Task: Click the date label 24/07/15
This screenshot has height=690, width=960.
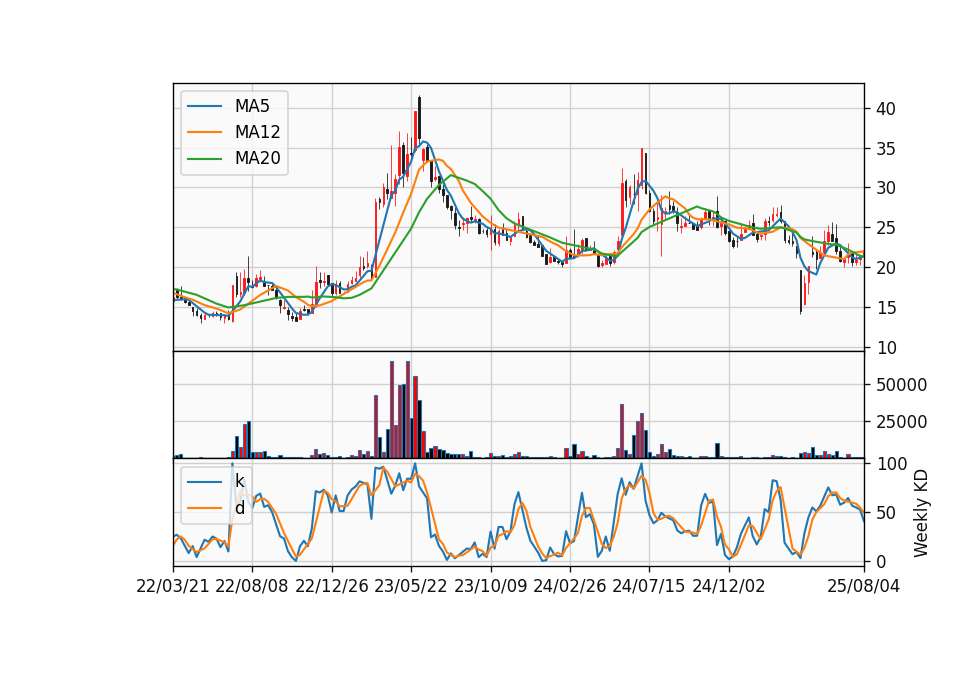Action: pos(649,586)
